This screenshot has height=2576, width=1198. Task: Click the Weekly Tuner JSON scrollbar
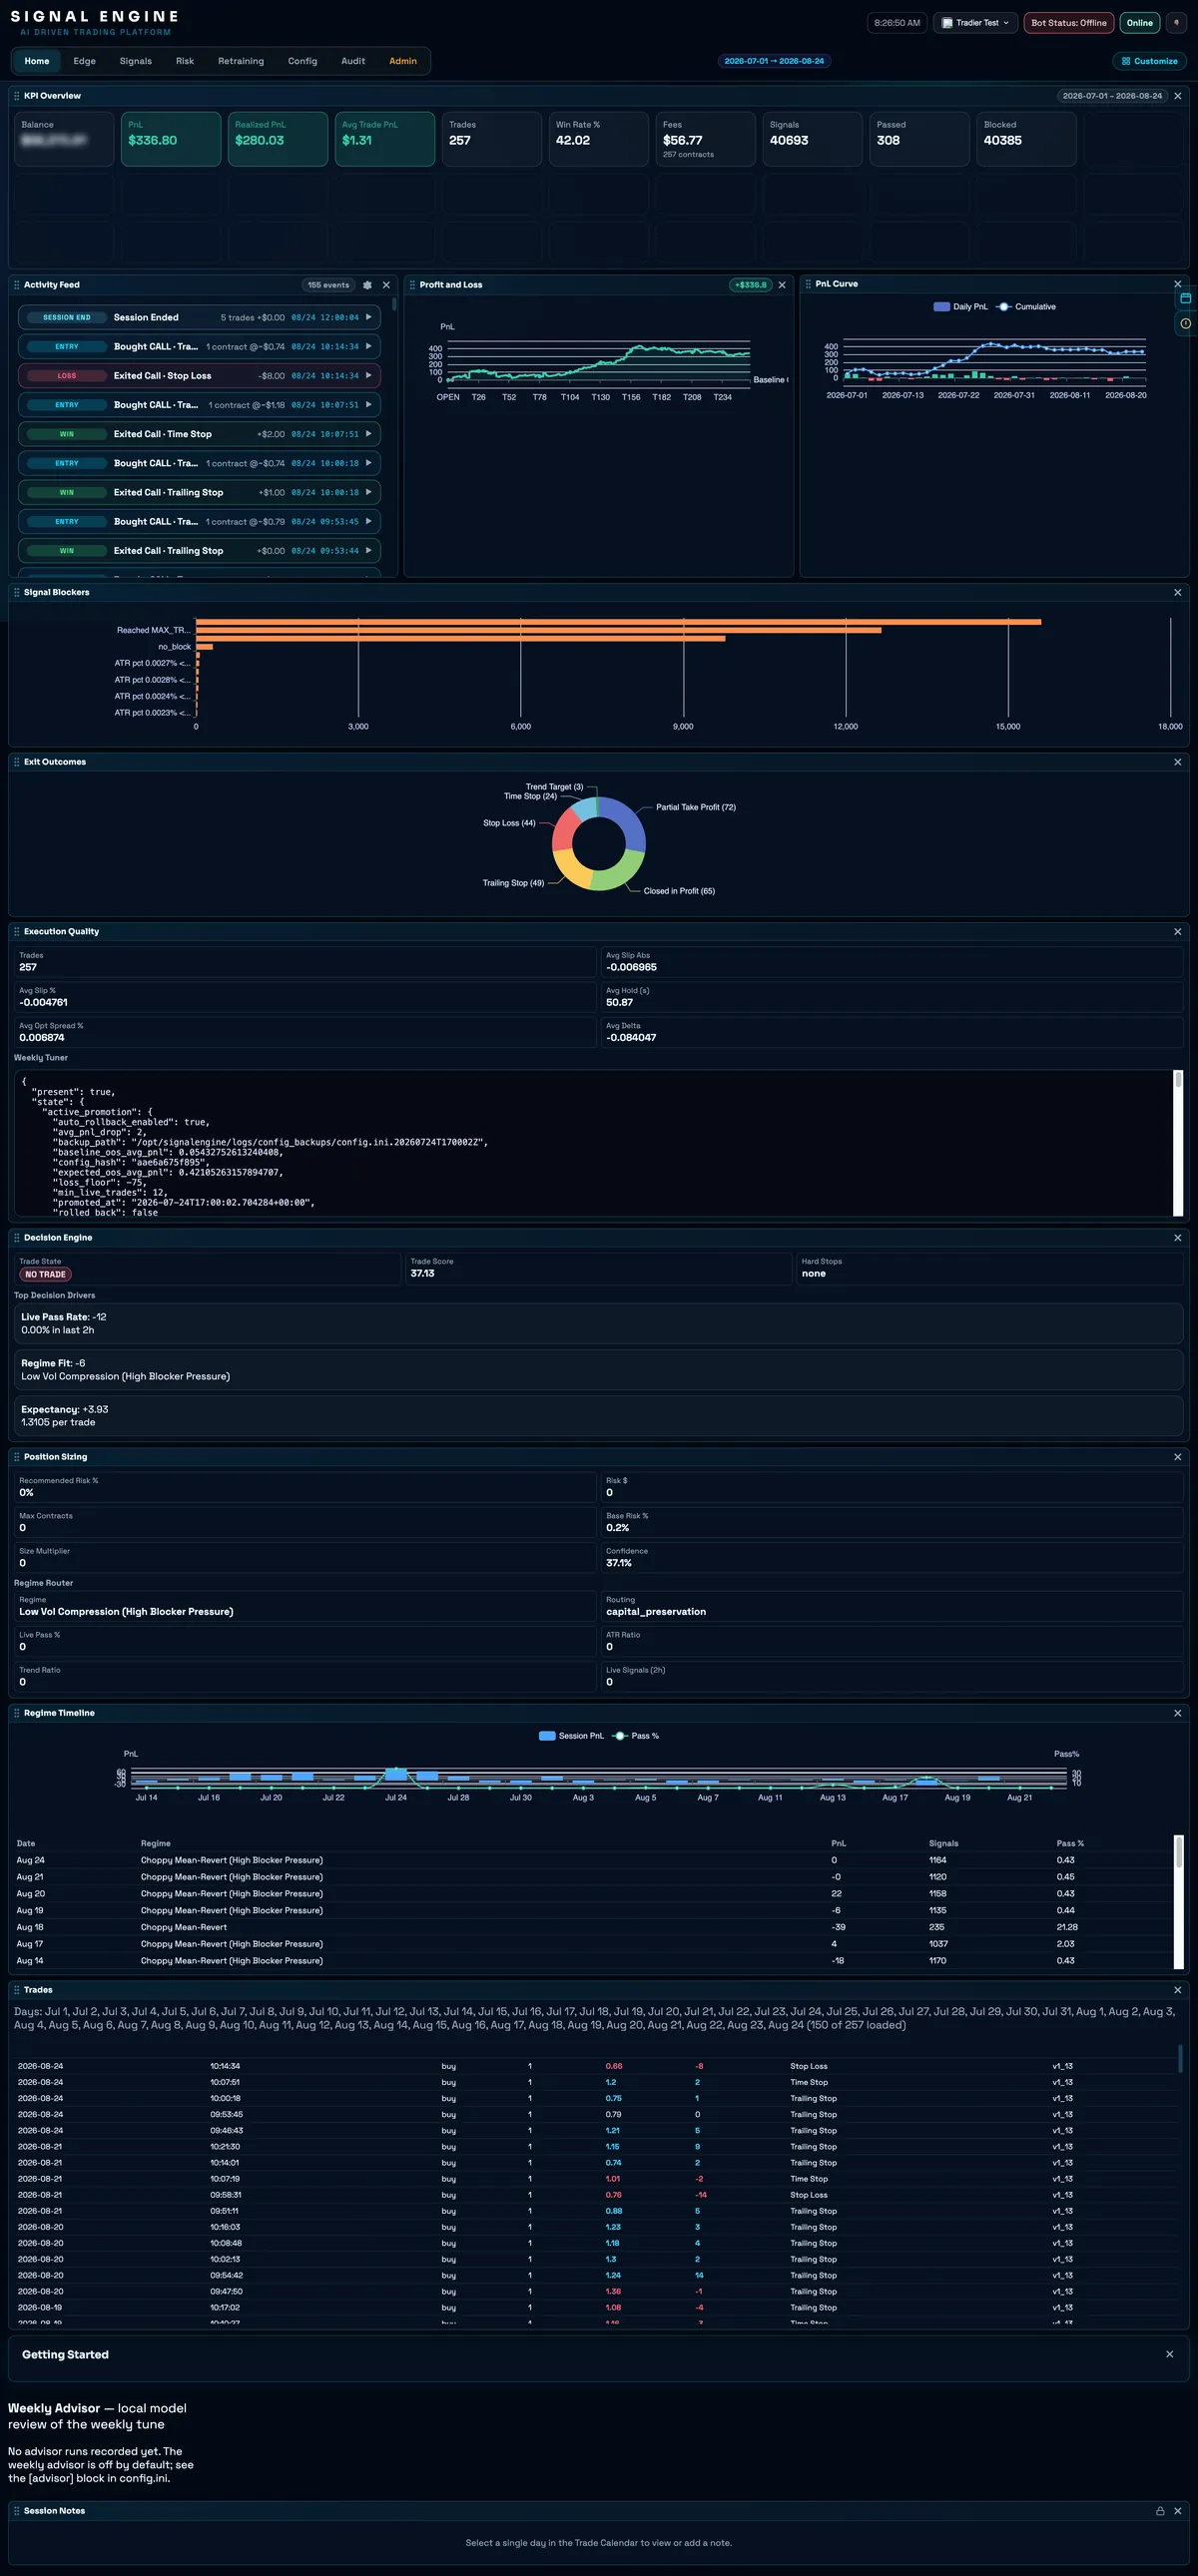1178,1143
